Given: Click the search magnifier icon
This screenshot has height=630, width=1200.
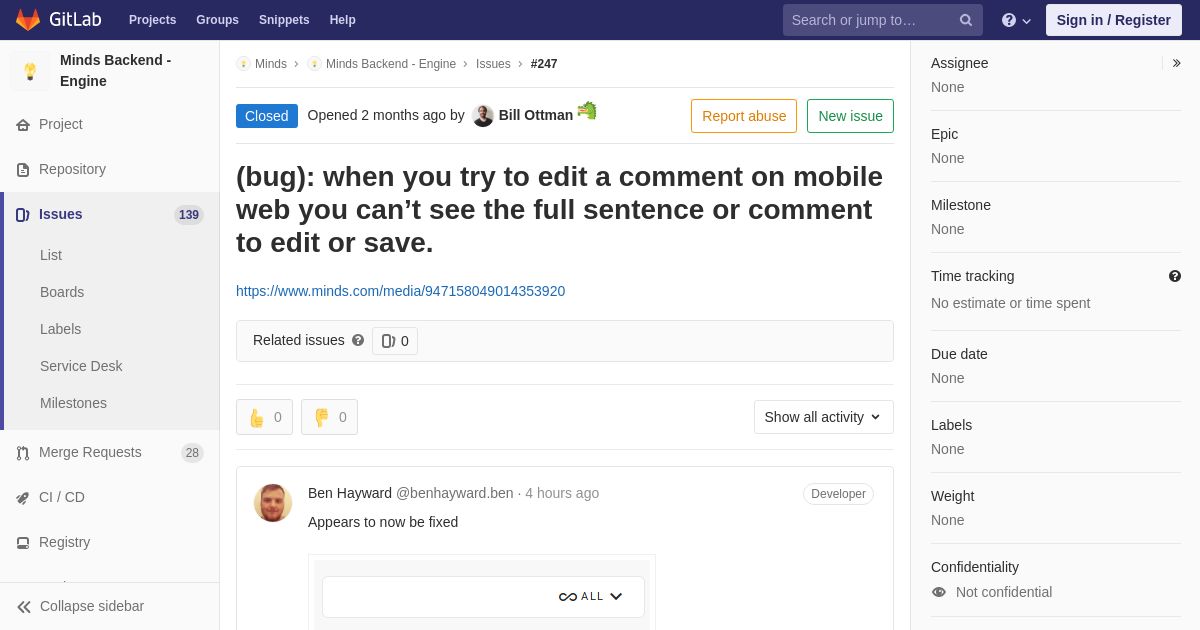Looking at the screenshot, I should (966, 20).
